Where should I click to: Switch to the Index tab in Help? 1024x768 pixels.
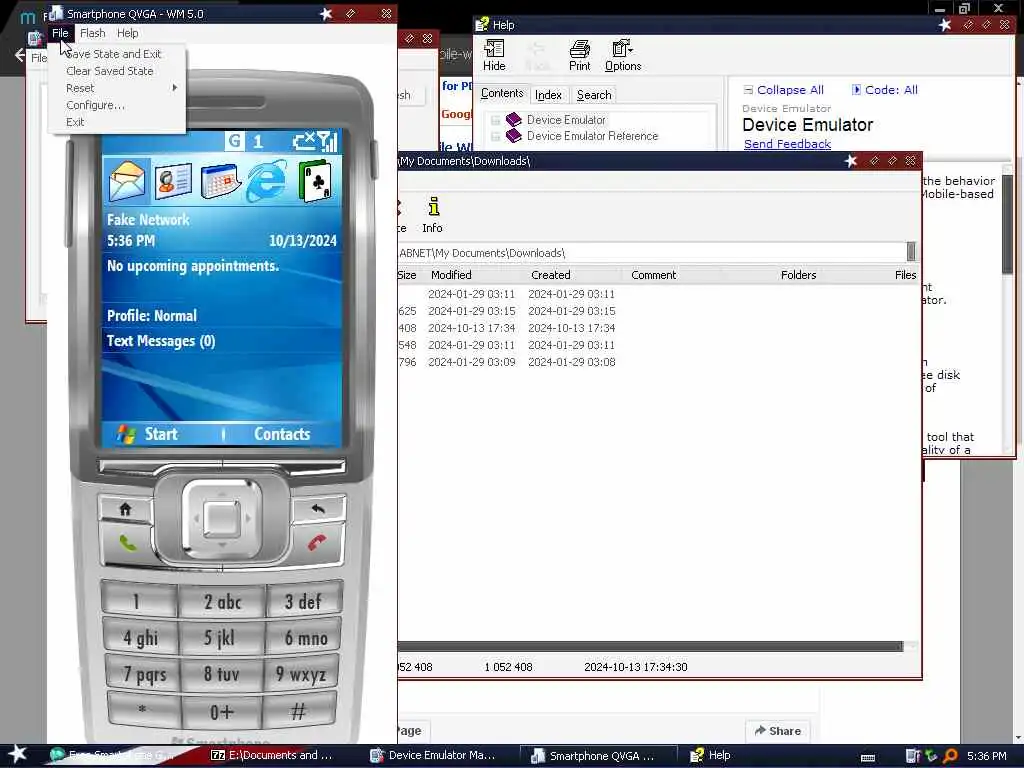coord(548,95)
